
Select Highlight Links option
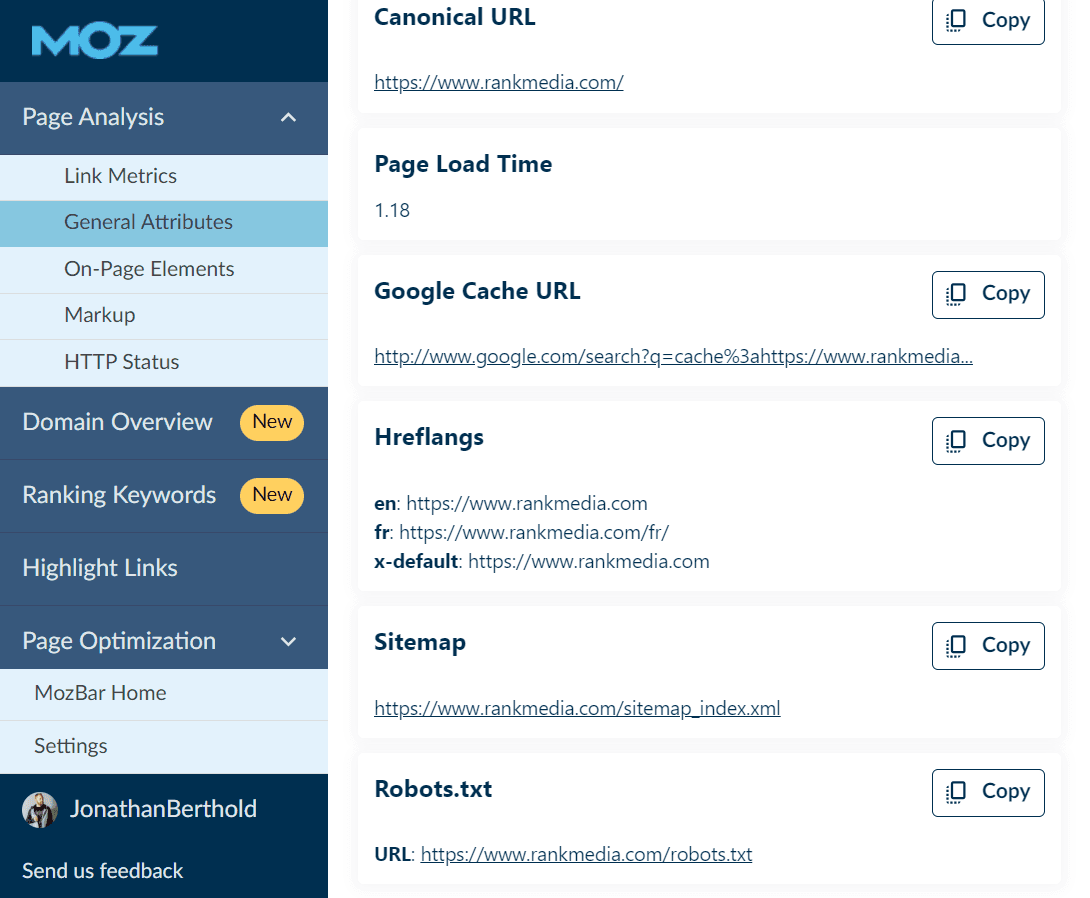coord(100,568)
